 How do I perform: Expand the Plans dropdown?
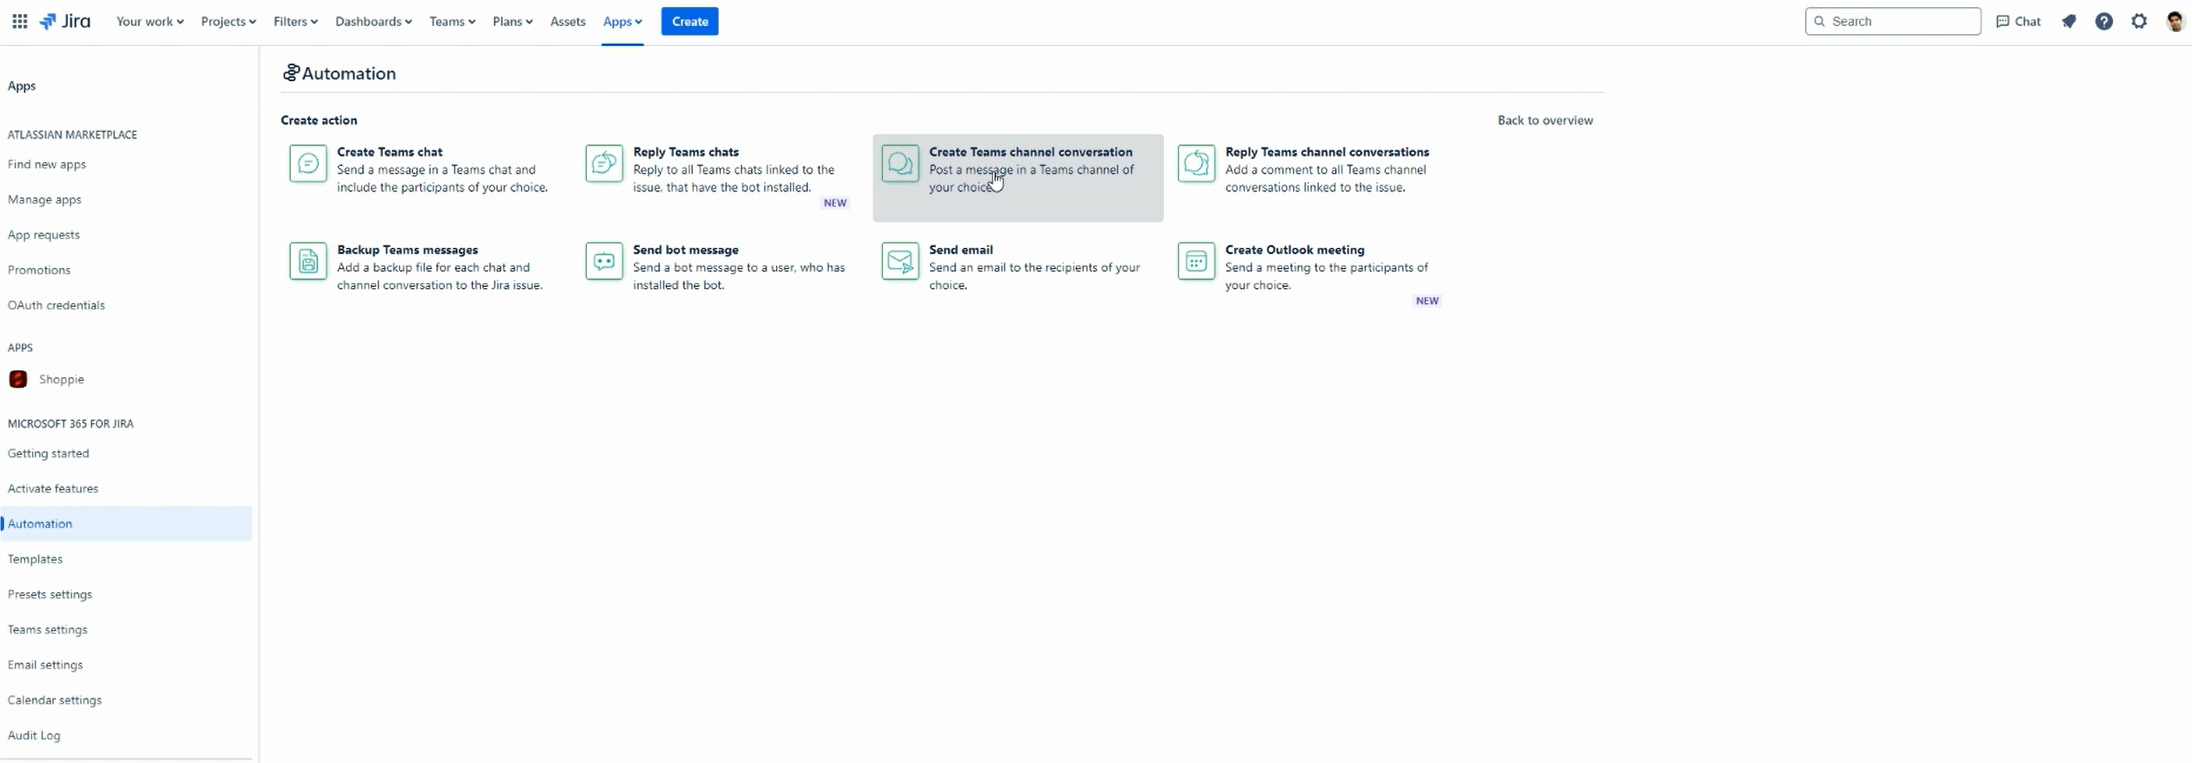point(512,21)
